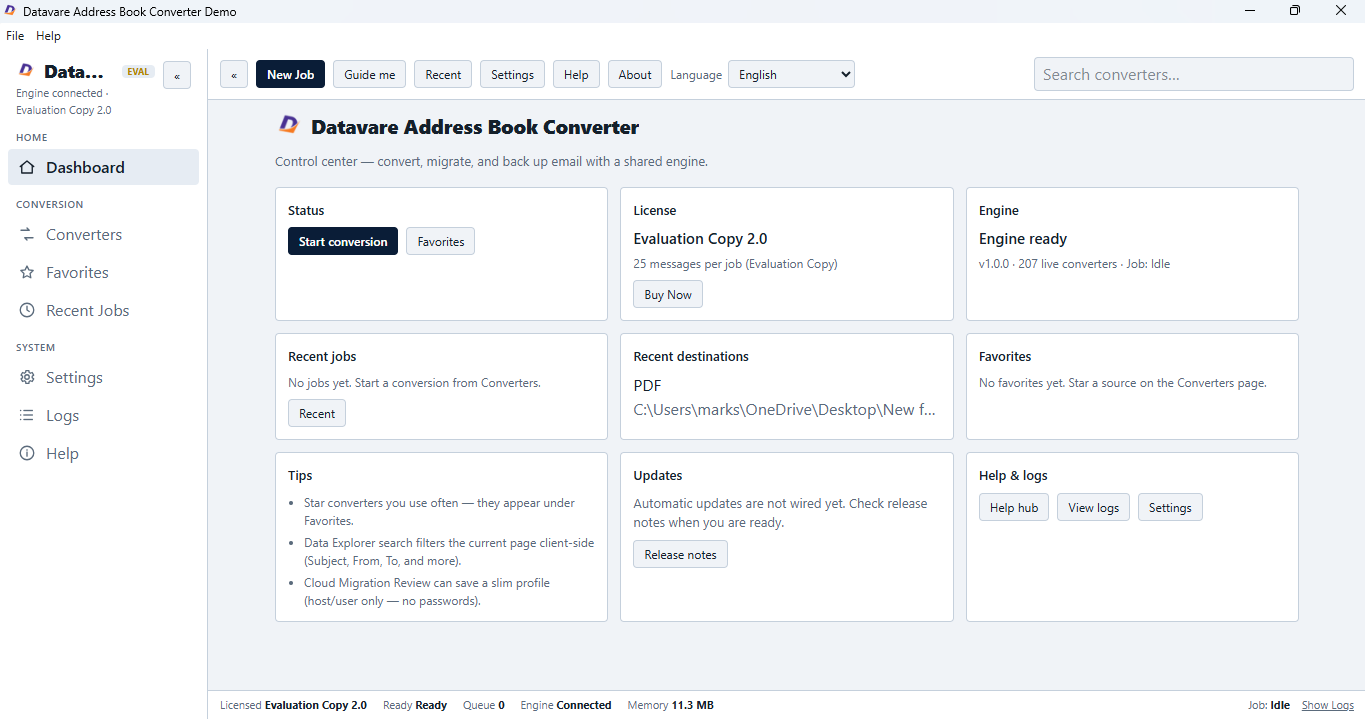Click the New Job button
The image size is (1365, 719).
(x=290, y=74)
